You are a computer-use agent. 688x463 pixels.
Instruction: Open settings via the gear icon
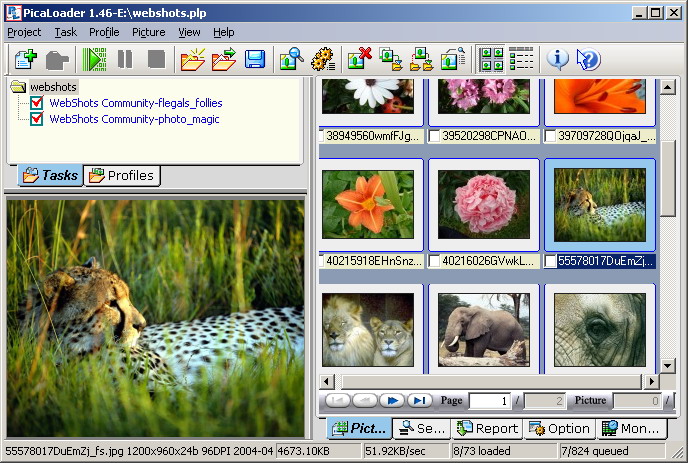(322, 59)
